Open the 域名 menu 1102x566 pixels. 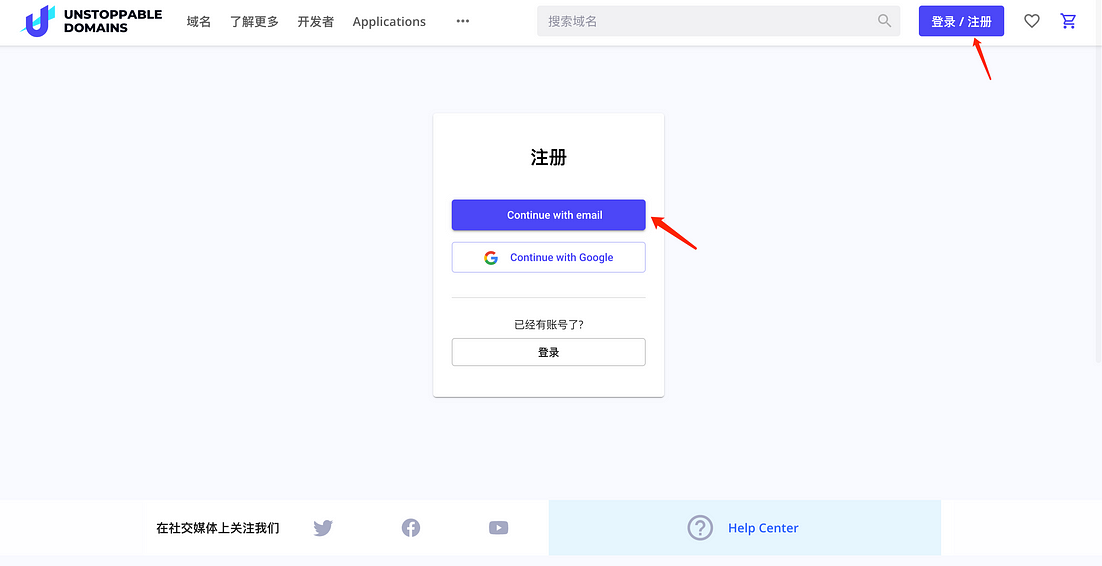coord(199,22)
